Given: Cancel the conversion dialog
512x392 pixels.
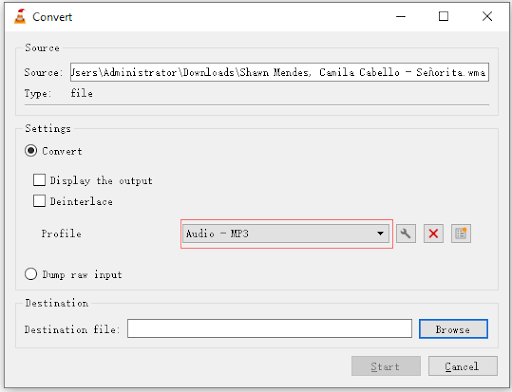Looking at the screenshot, I should coord(463,366).
